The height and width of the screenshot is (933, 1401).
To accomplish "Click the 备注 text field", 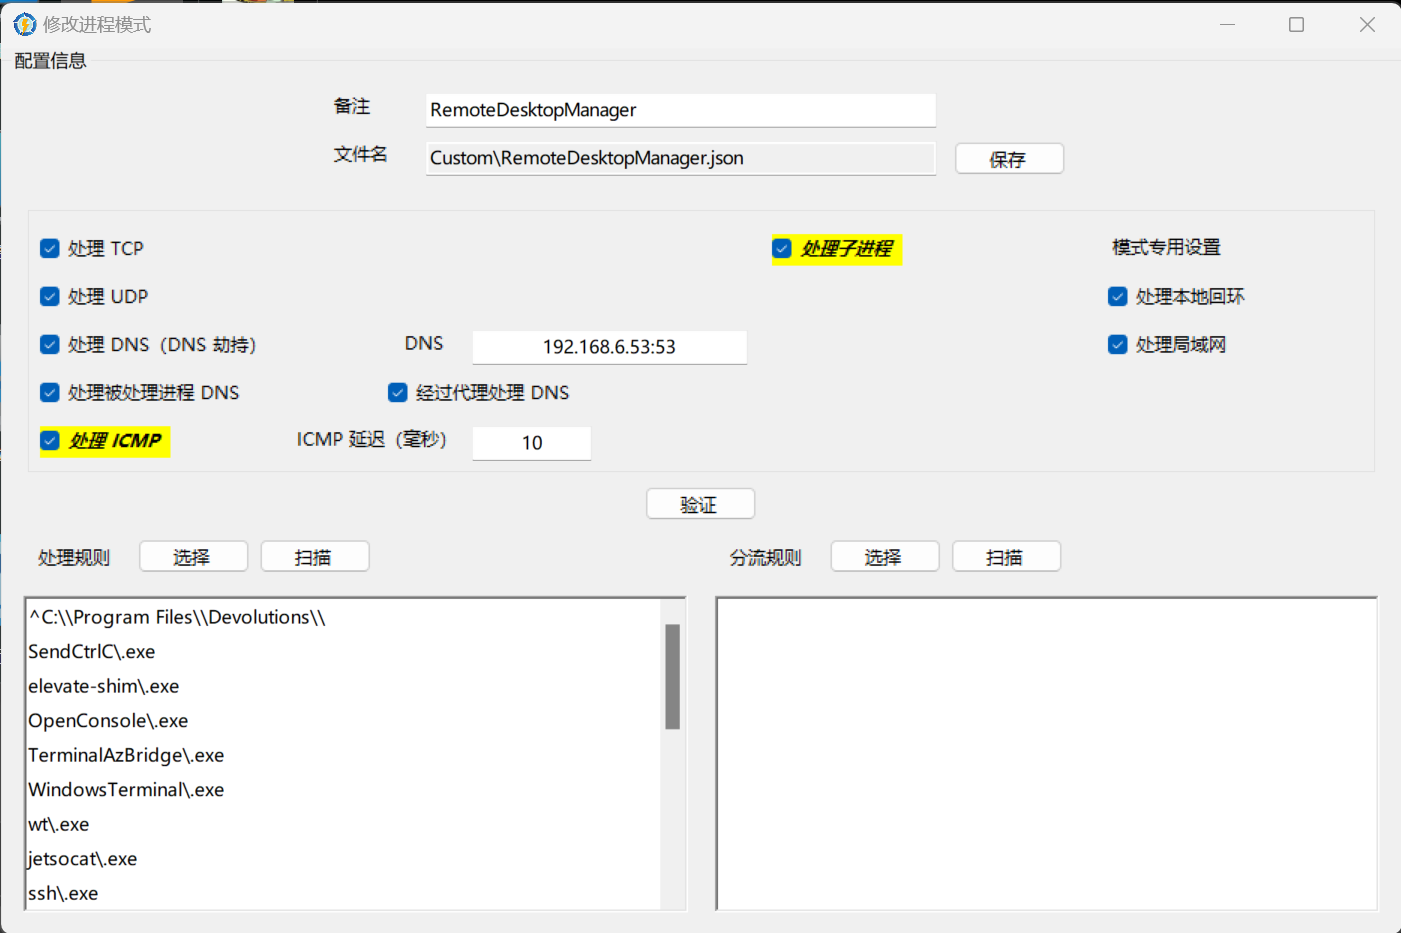I will (680, 110).
